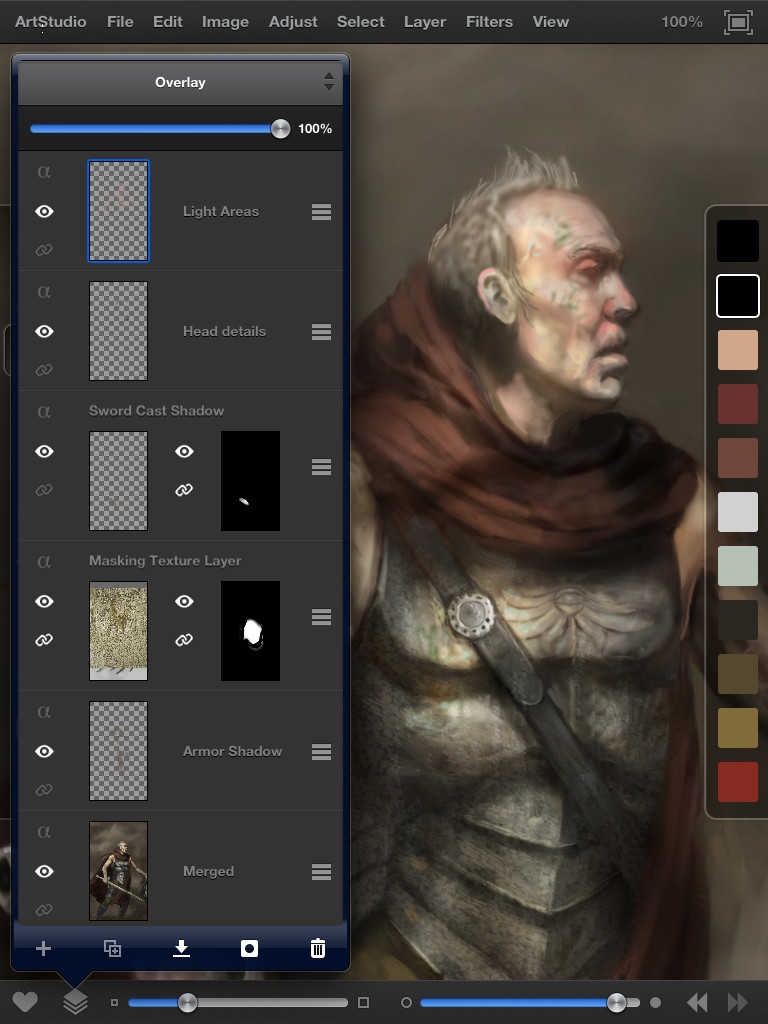Add a layer mask with mask icon
The image size is (768, 1024).
[x=249, y=948]
